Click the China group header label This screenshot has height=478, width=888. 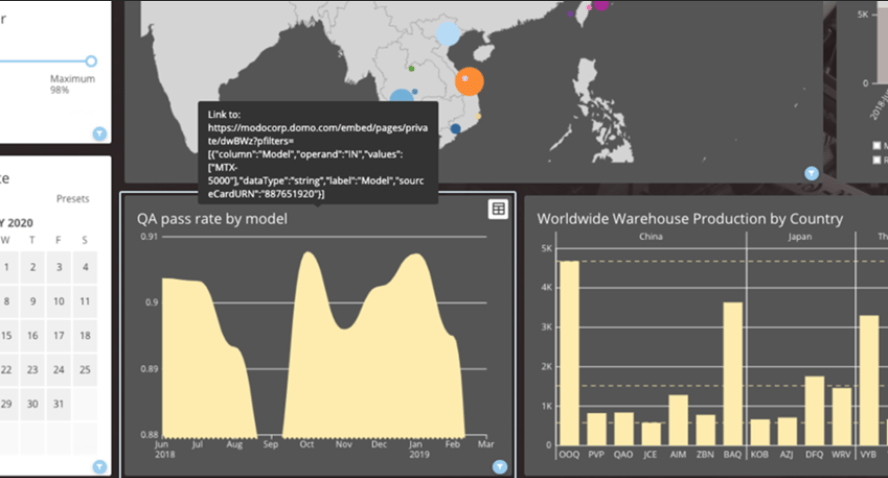[x=651, y=237]
